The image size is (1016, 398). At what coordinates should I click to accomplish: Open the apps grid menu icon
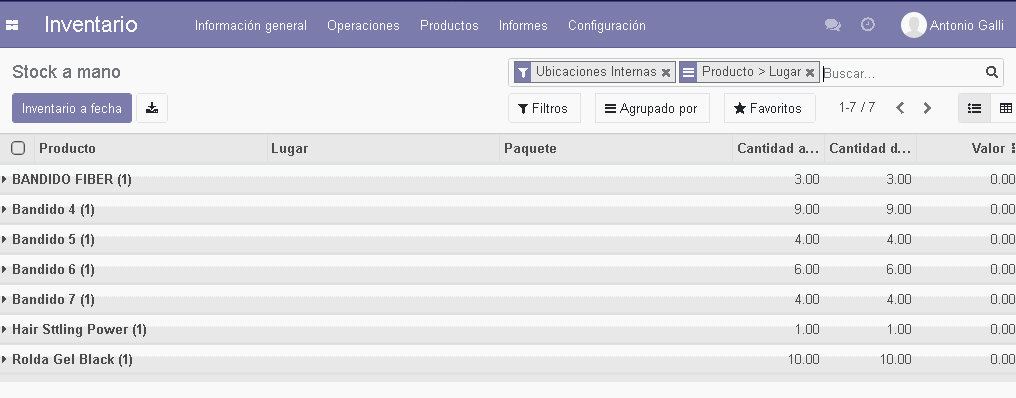coord(12,25)
